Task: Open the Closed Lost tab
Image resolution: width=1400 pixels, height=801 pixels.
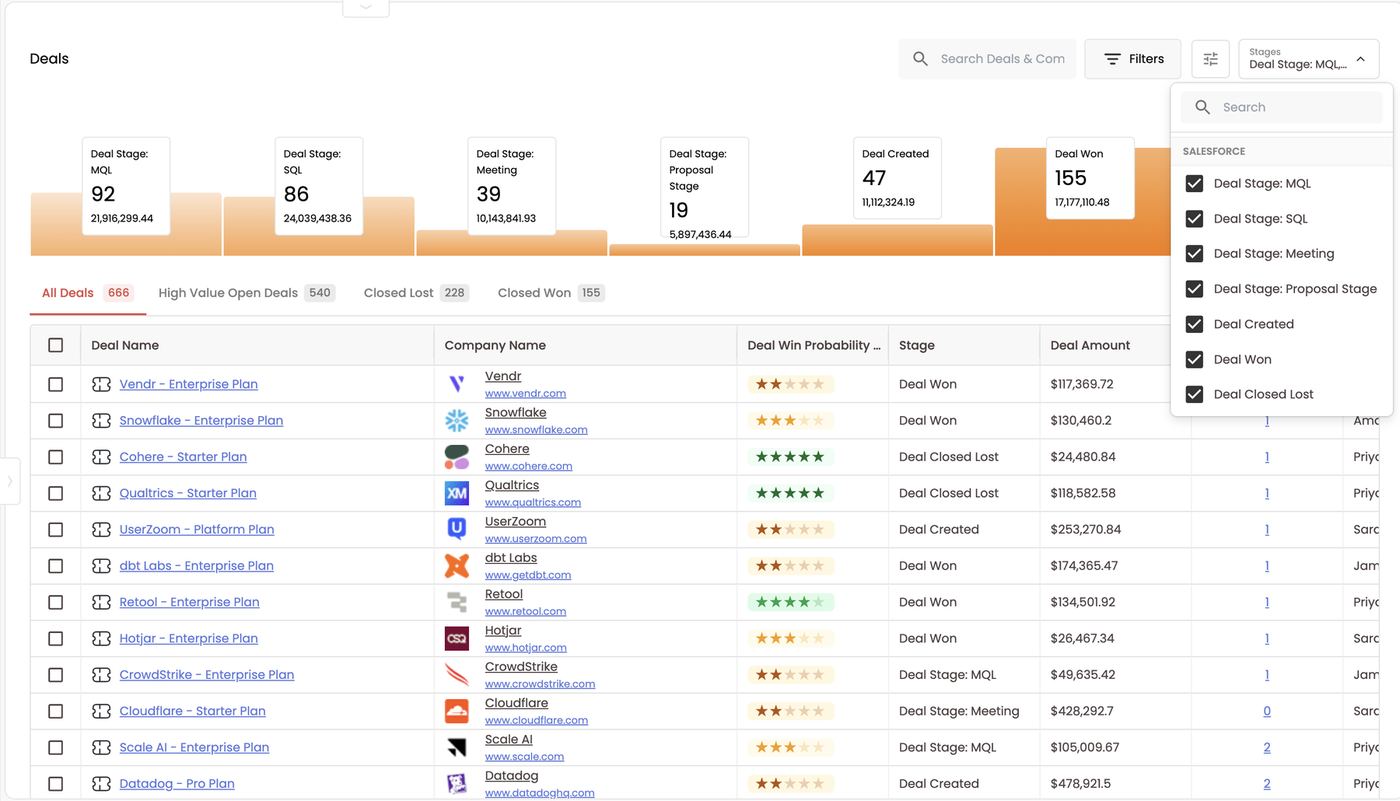Action: tap(416, 293)
